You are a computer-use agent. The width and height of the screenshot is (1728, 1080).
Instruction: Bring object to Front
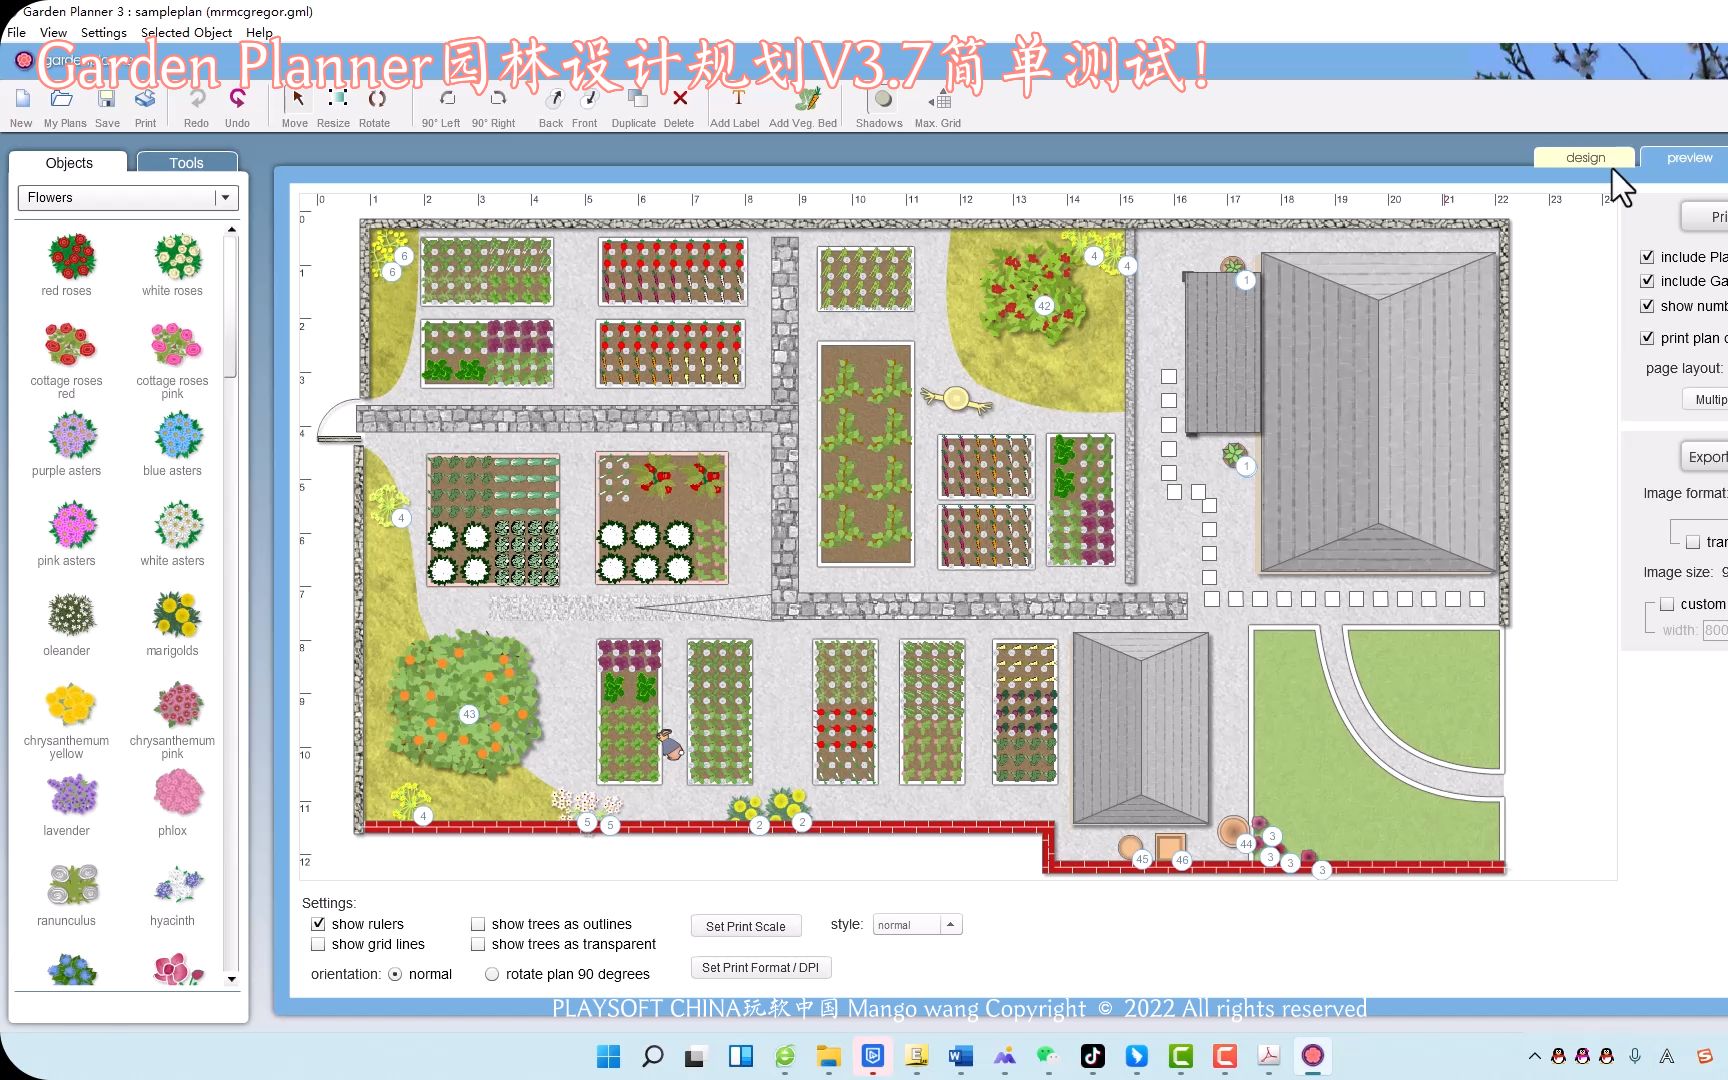pos(589,99)
